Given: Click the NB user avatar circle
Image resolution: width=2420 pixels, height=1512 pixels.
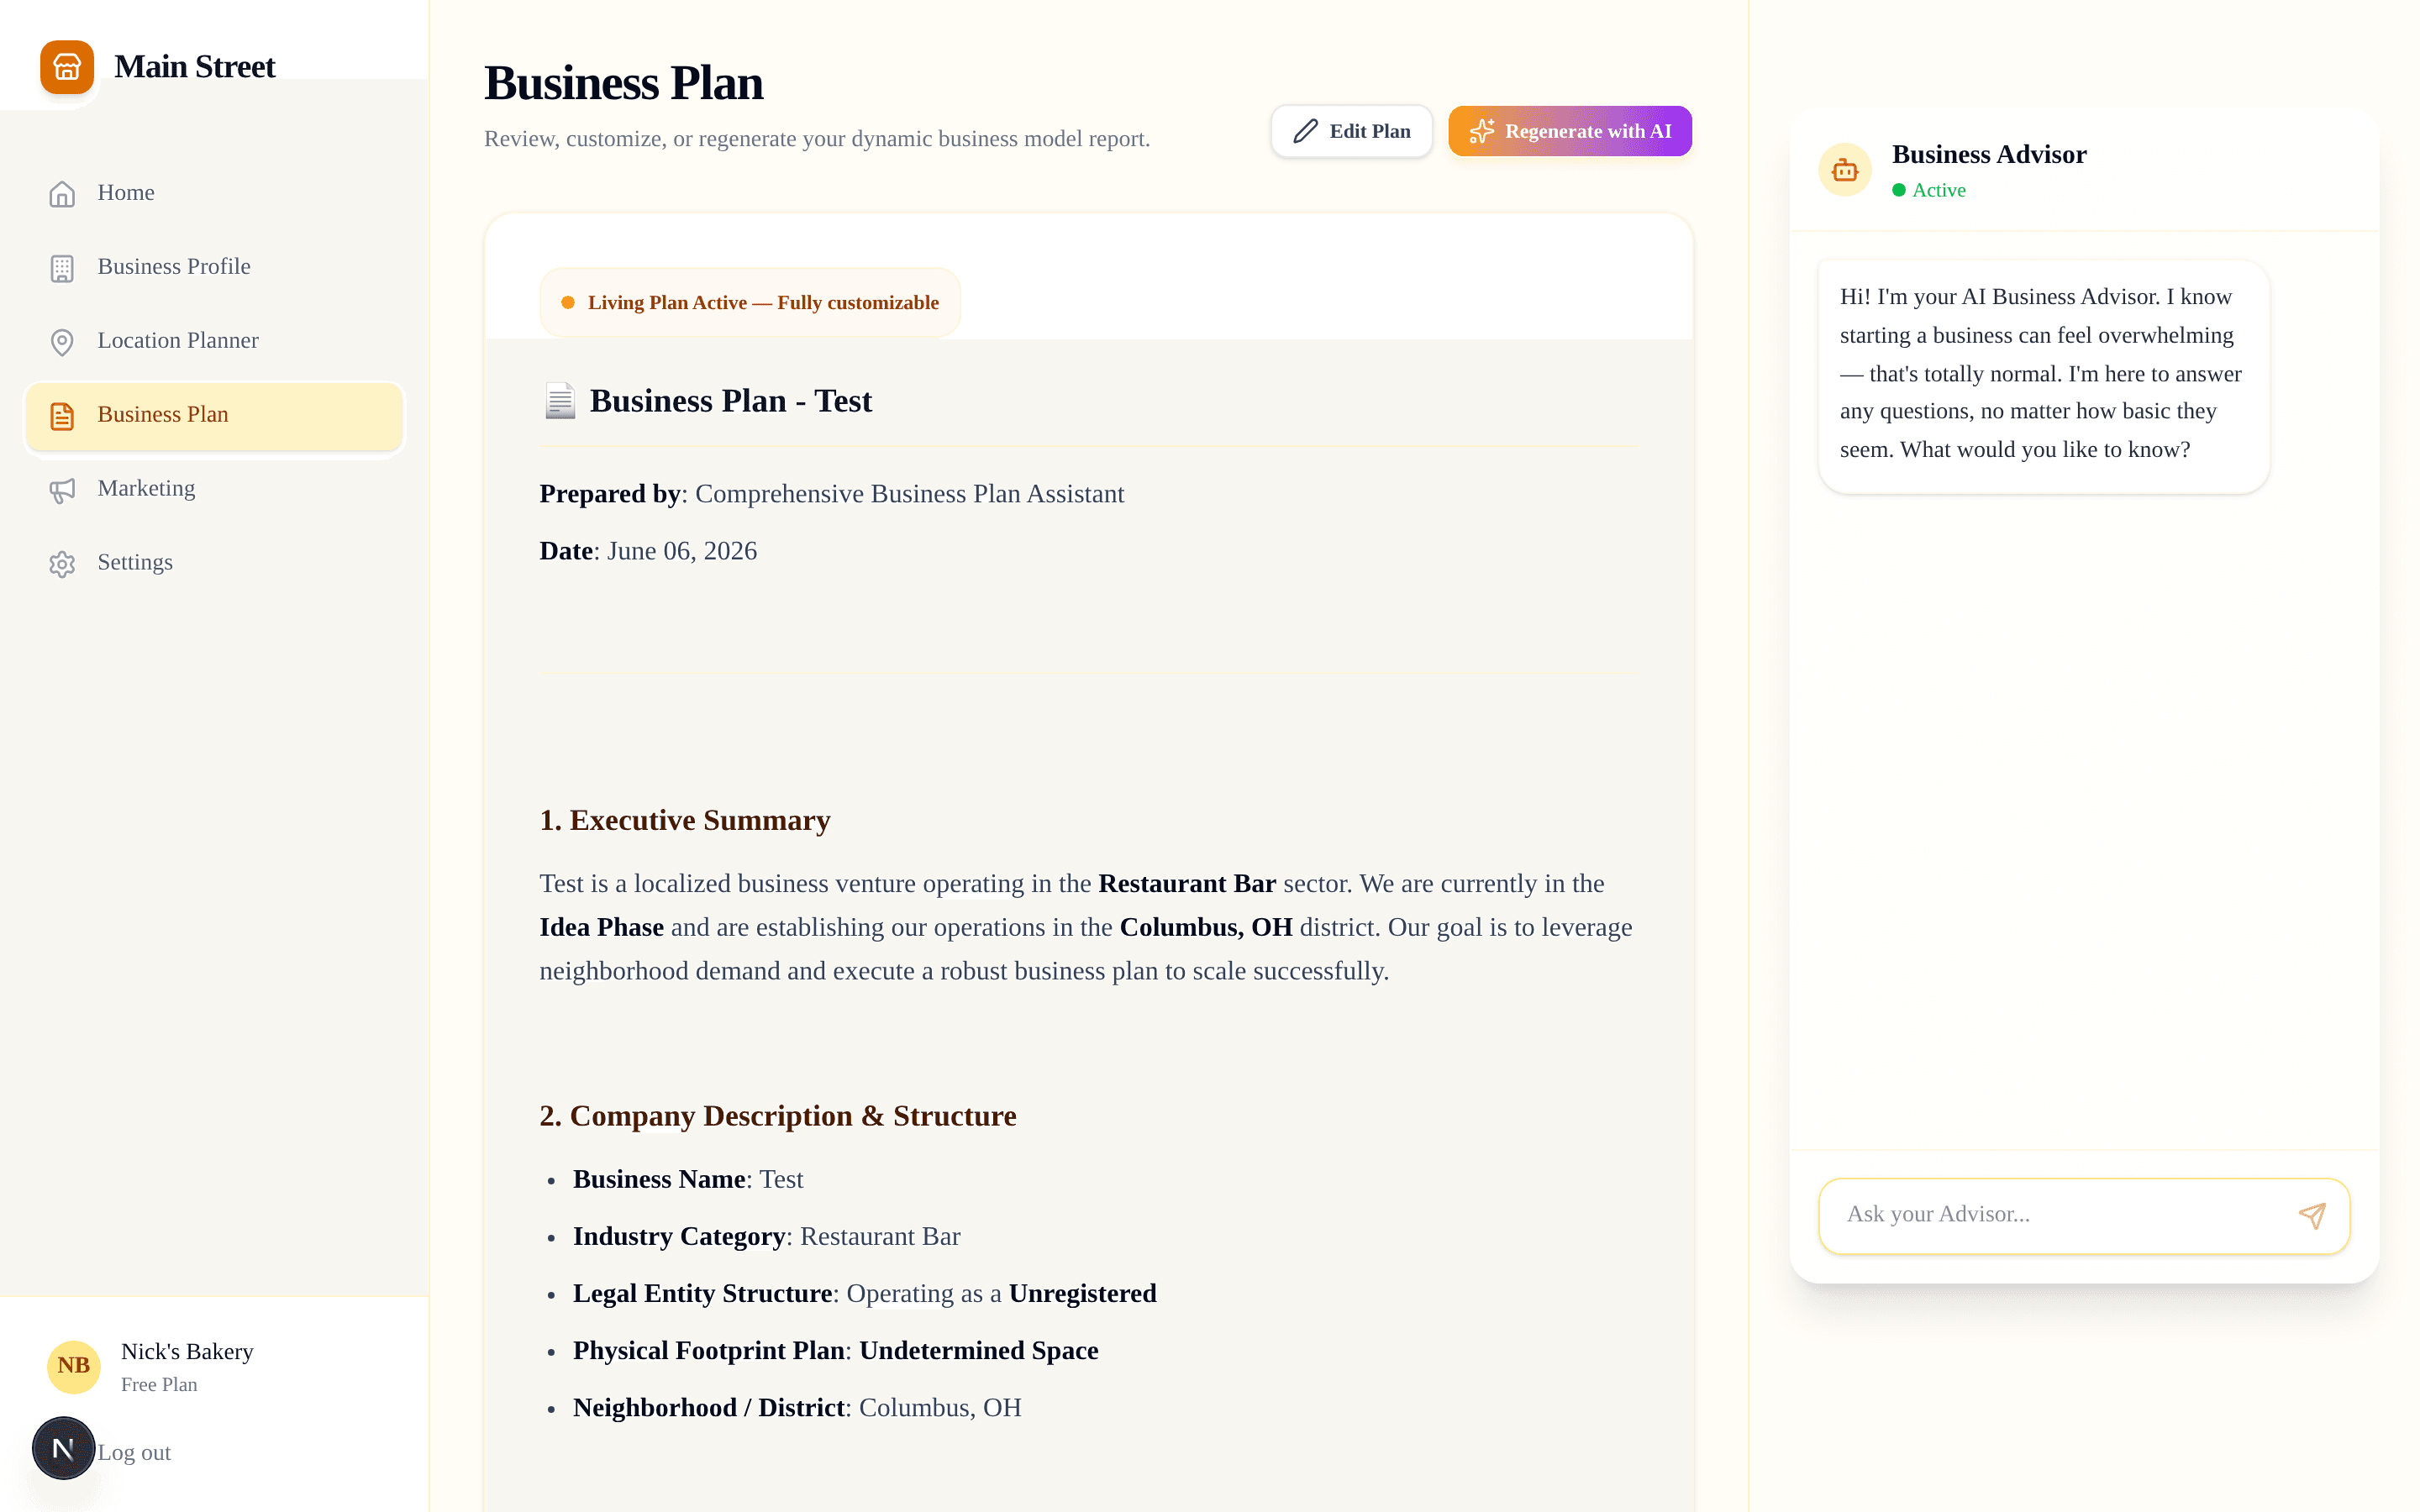Looking at the screenshot, I should [74, 1366].
